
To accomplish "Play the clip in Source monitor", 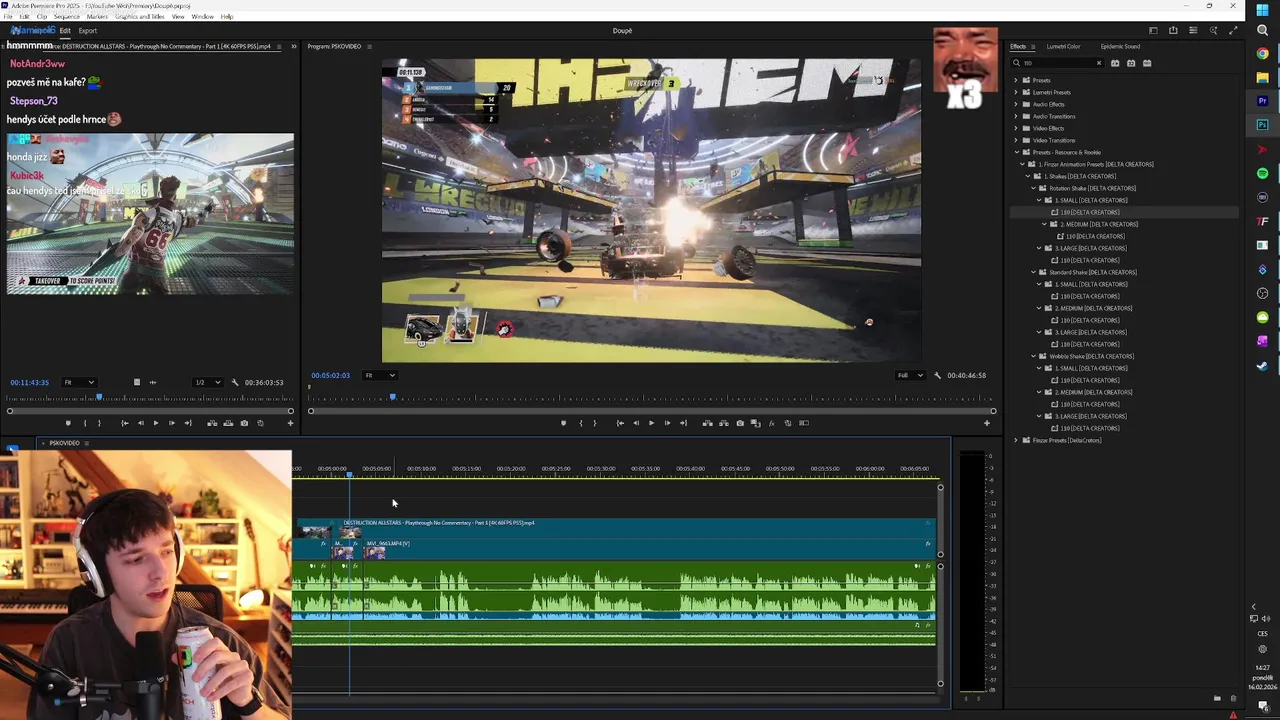I will 156,423.
